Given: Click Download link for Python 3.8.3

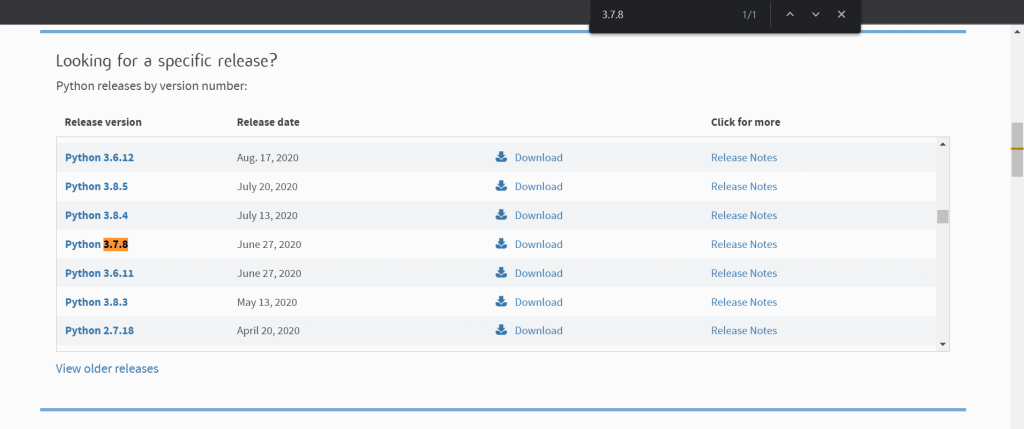Looking at the screenshot, I should (x=539, y=302).
